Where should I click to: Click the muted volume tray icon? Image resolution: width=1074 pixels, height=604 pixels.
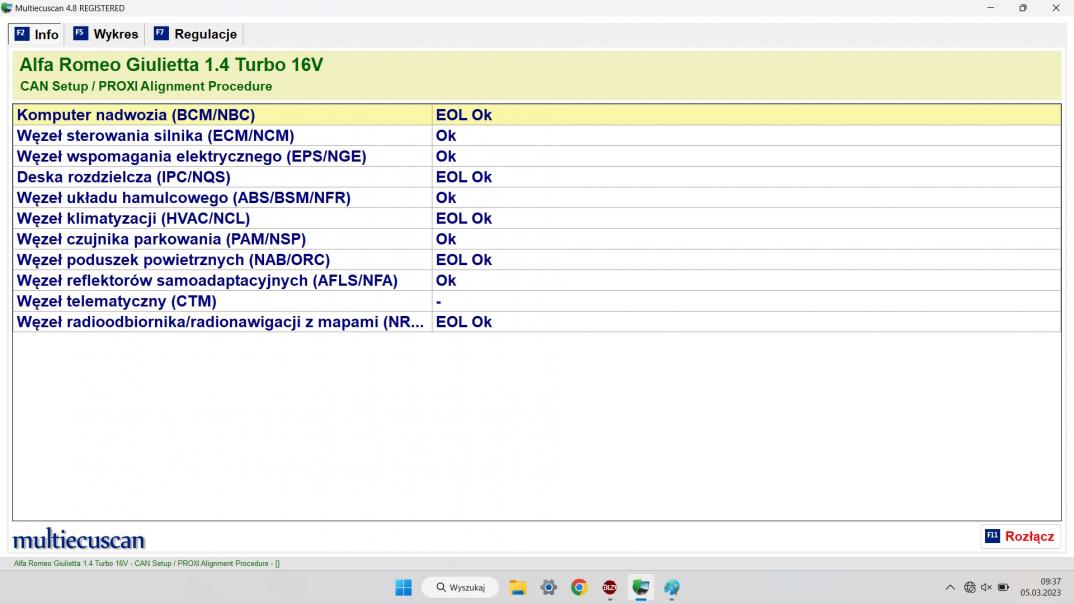click(986, 588)
